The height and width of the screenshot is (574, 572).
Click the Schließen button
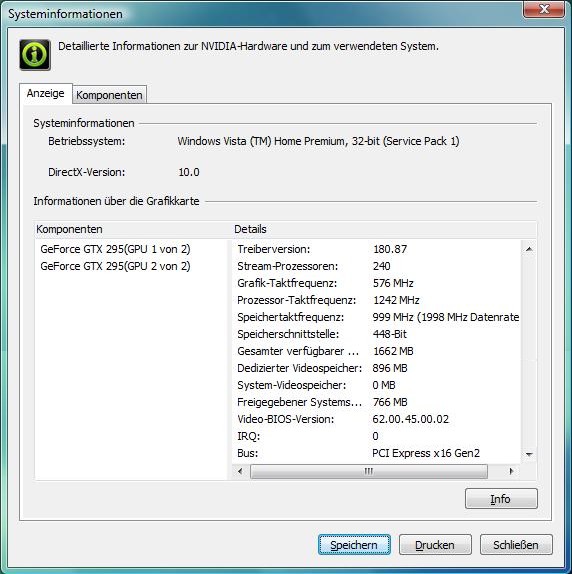point(516,545)
